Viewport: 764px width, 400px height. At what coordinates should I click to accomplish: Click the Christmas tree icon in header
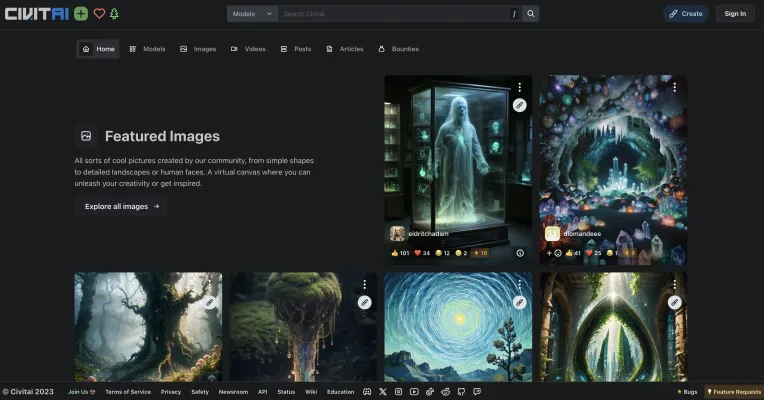pos(114,14)
